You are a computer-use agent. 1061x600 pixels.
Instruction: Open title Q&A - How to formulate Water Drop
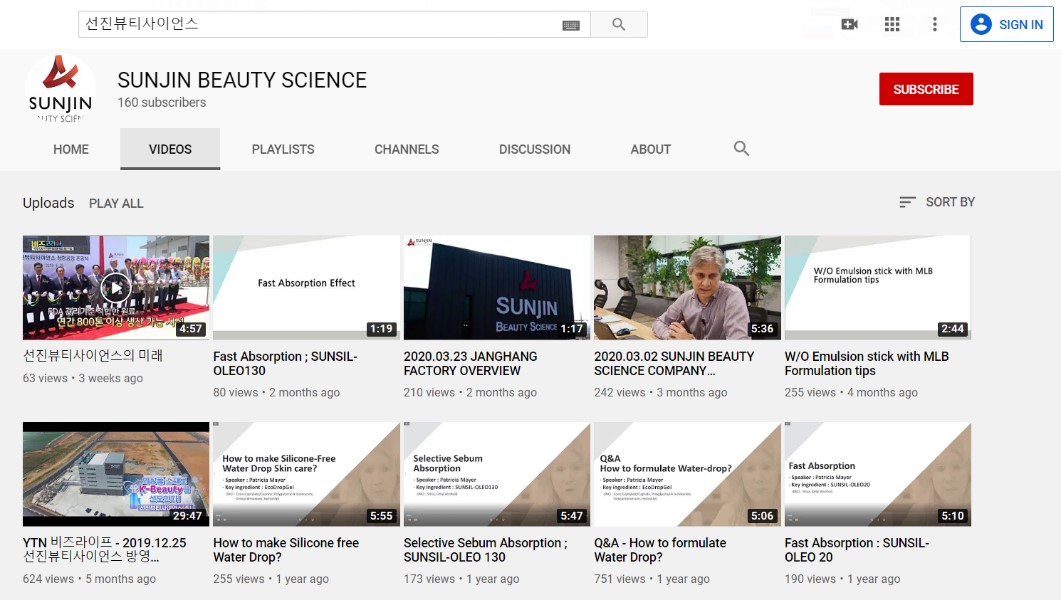660,550
